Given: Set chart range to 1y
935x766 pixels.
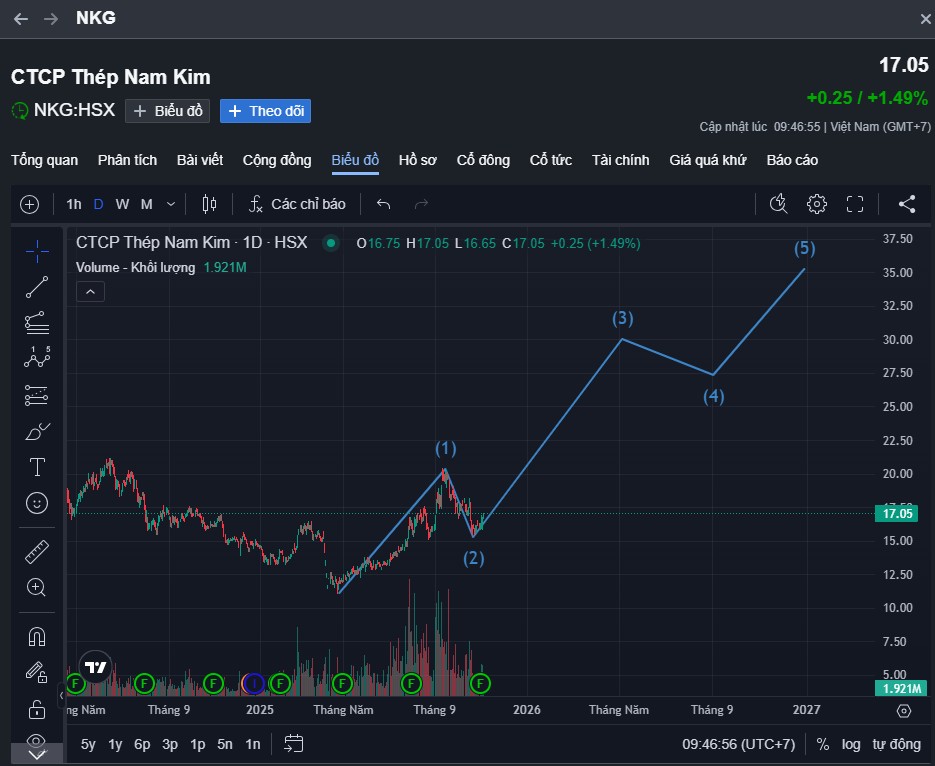Looking at the screenshot, I should [x=115, y=744].
